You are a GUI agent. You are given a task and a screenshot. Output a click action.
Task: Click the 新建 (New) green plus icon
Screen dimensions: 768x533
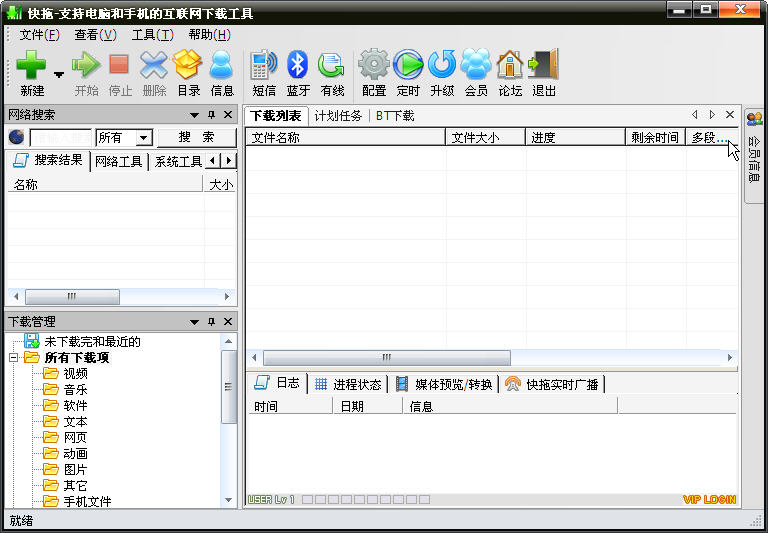[x=30, y=66]
